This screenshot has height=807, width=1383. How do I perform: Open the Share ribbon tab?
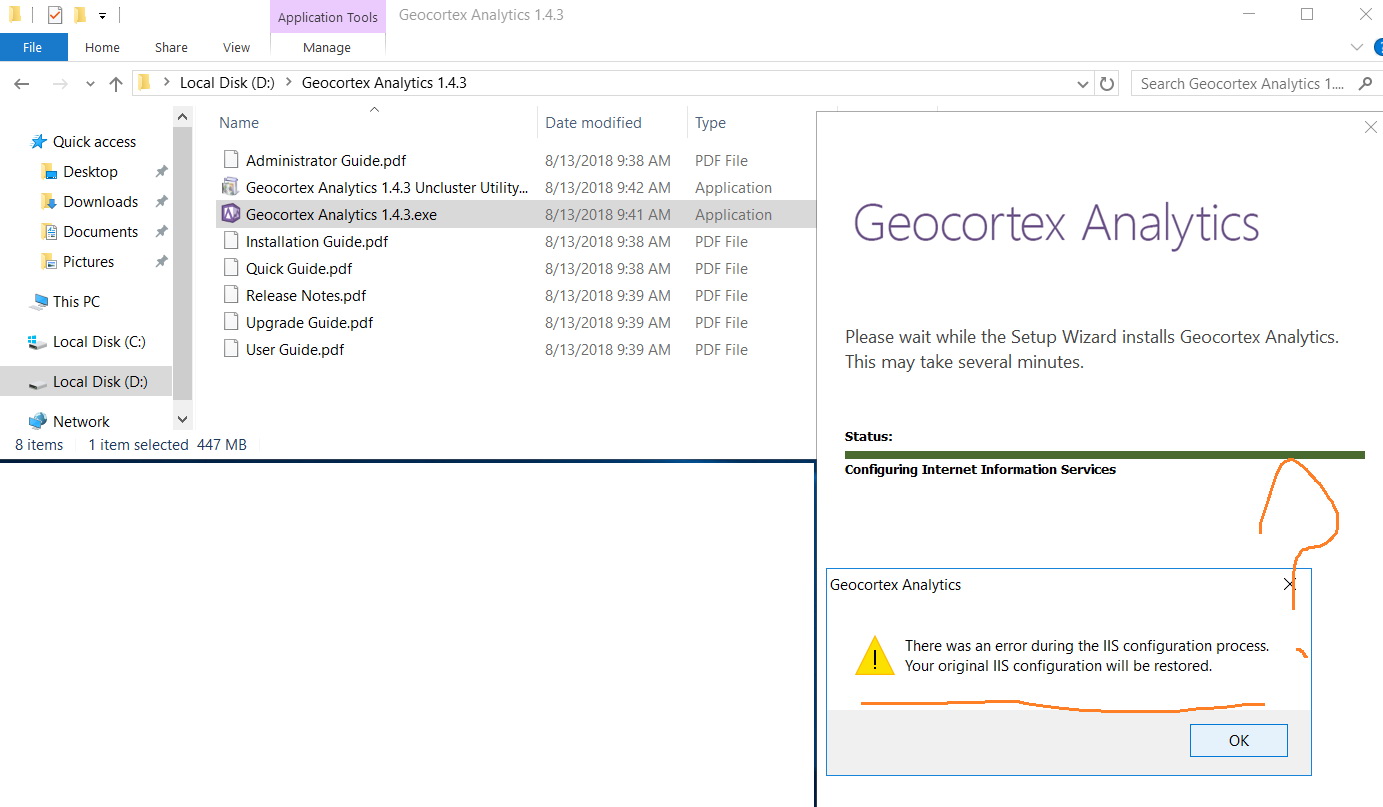tap(171, 47)
